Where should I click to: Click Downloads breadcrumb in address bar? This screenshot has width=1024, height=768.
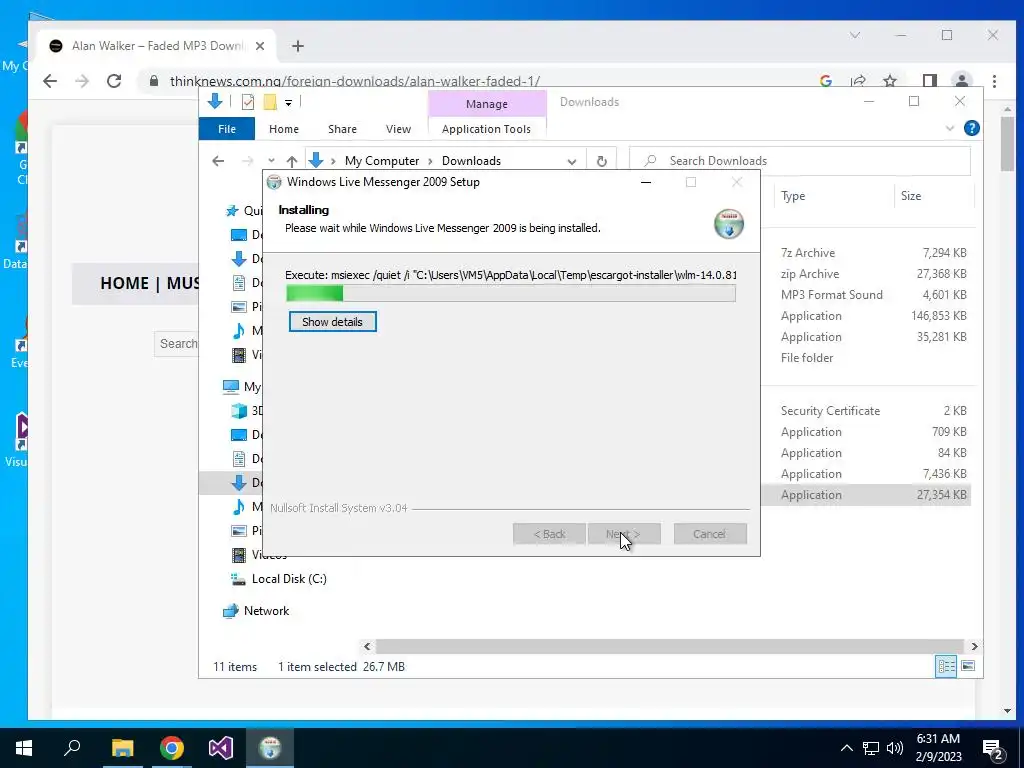[x=471, y=161]
